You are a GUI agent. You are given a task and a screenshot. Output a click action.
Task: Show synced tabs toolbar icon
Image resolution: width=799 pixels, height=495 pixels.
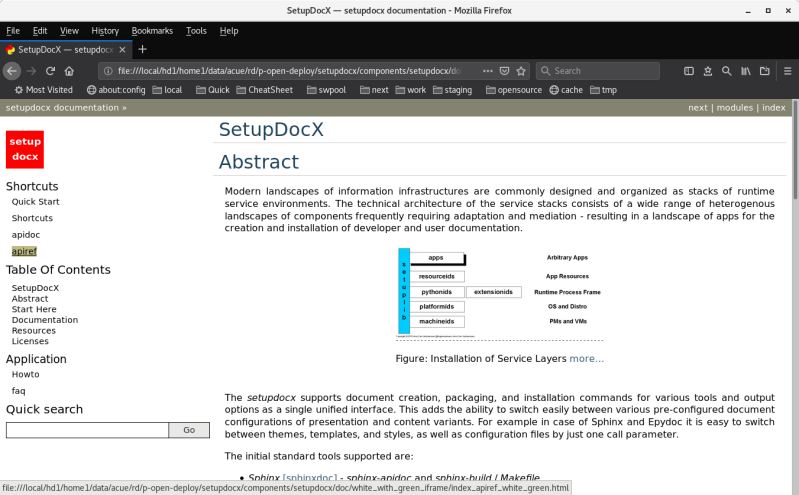764,71
